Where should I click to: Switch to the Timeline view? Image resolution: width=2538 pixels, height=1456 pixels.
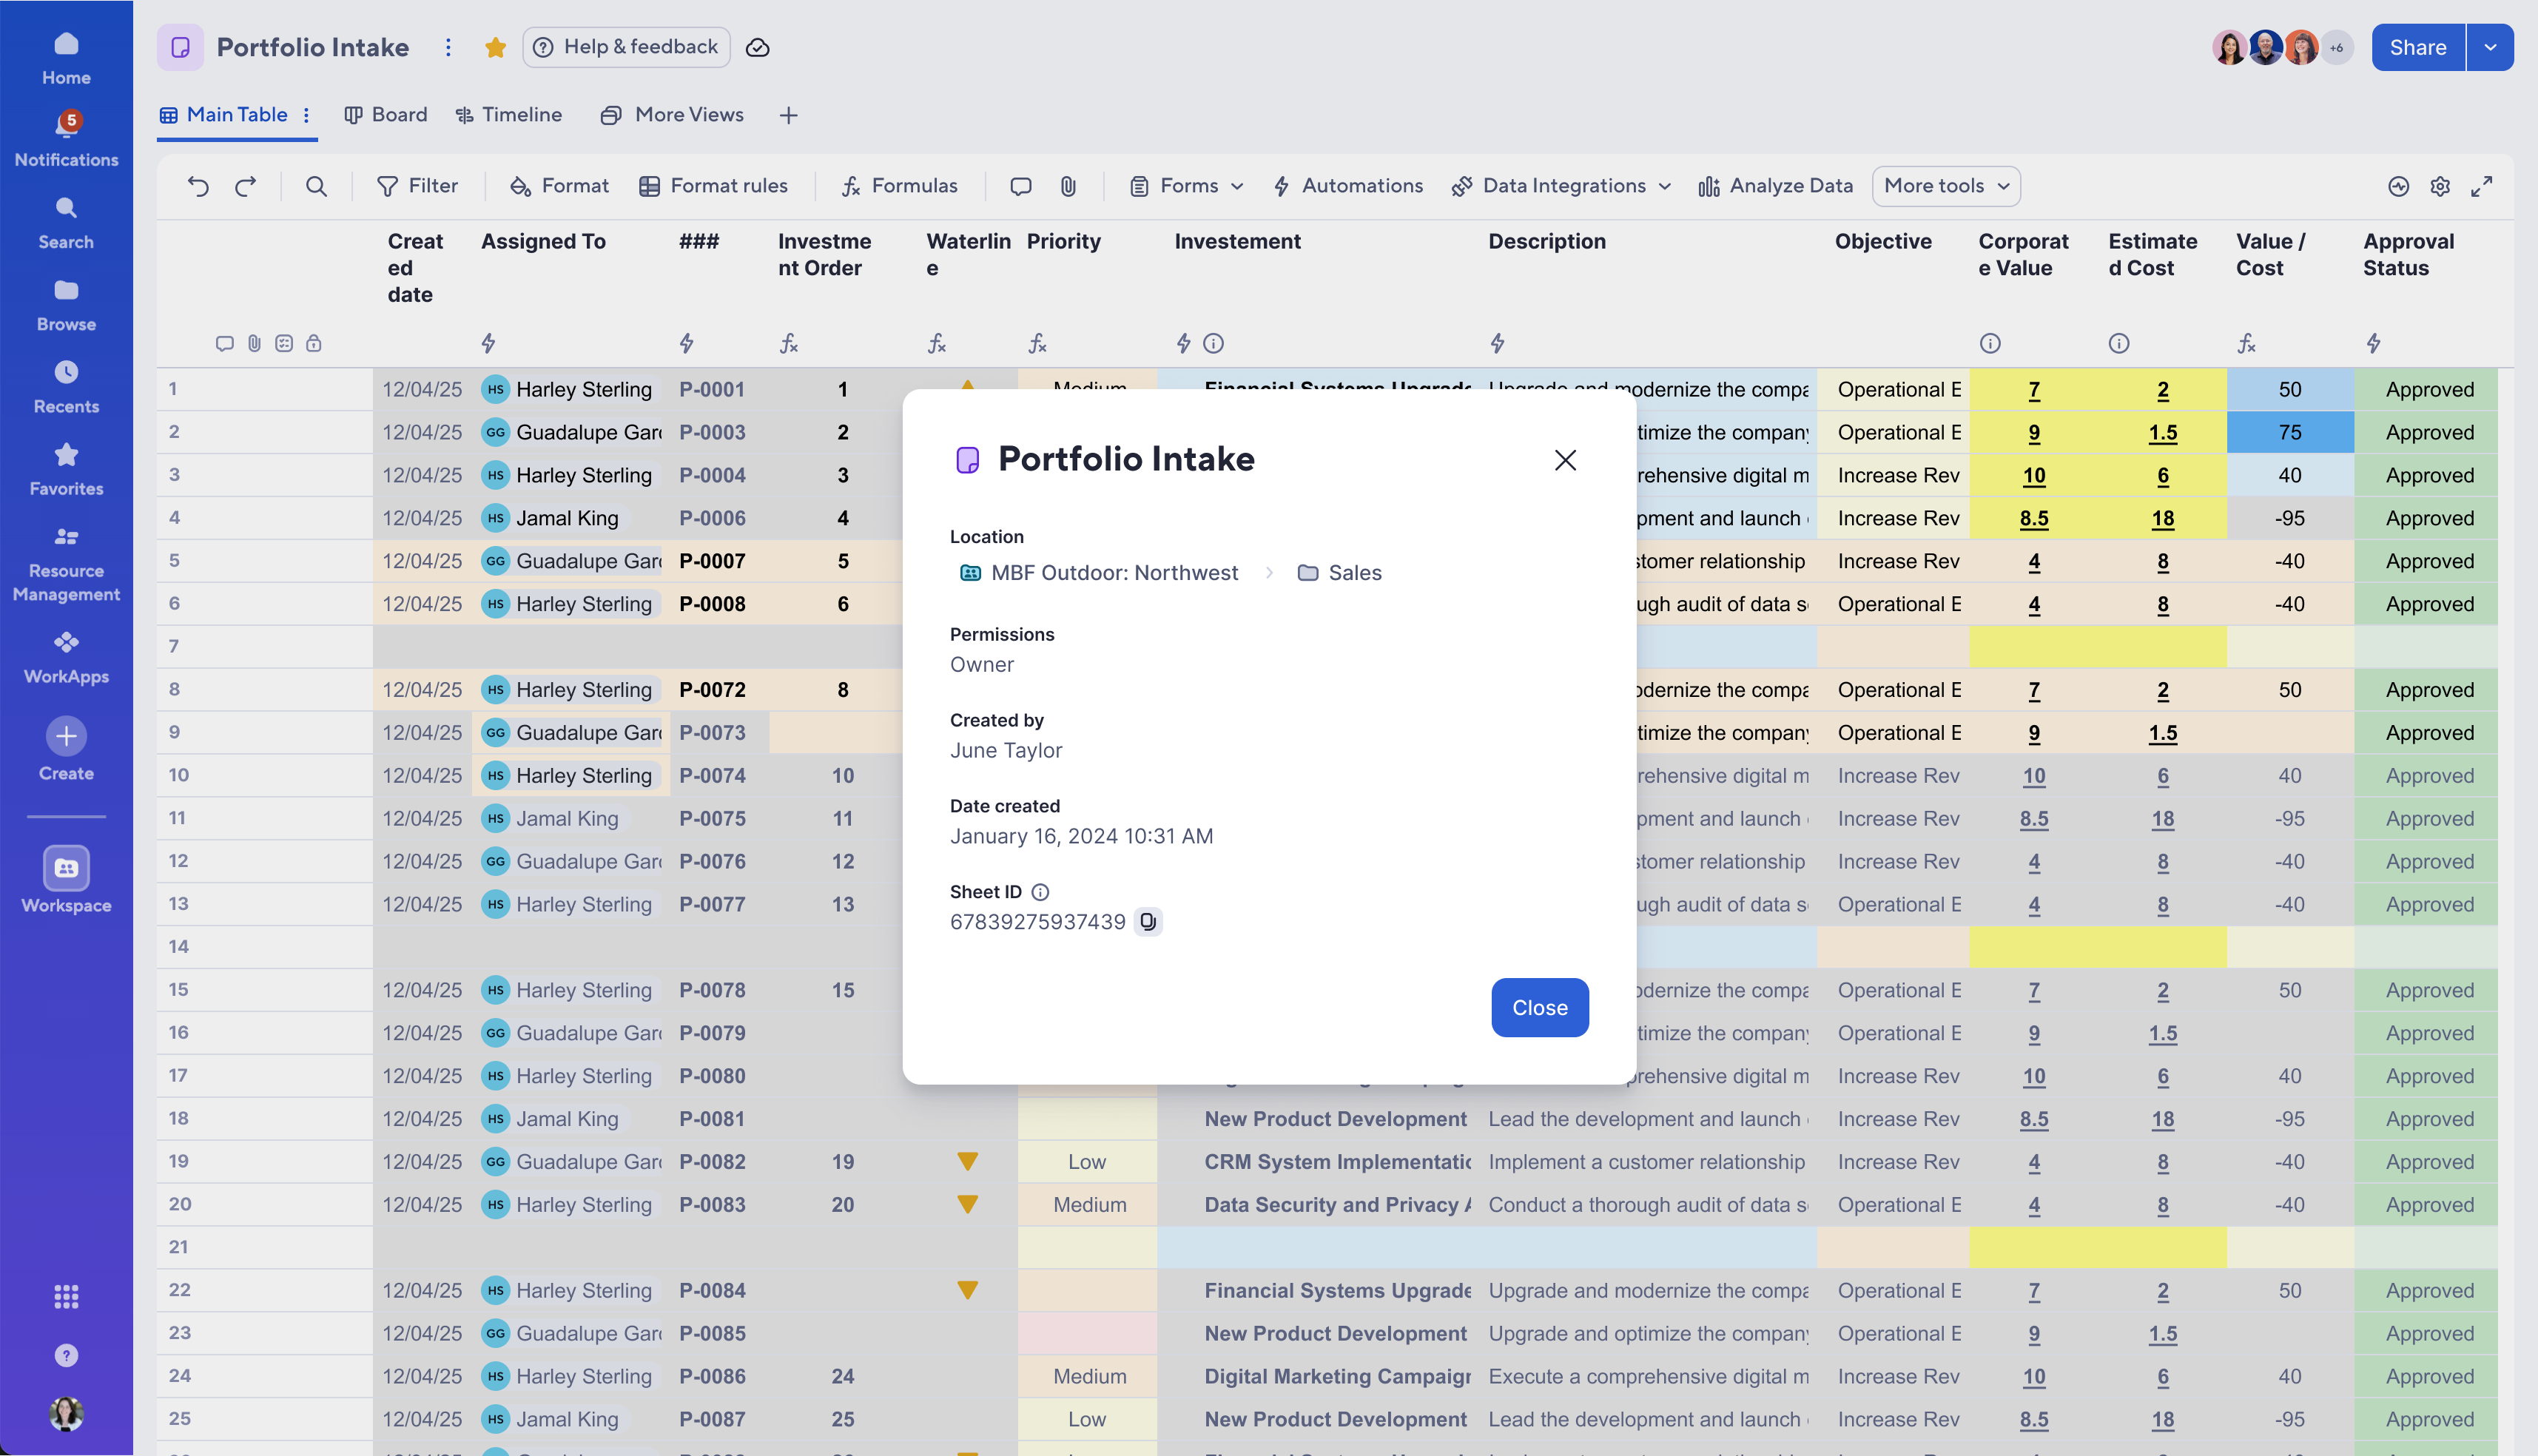point(510,114)
